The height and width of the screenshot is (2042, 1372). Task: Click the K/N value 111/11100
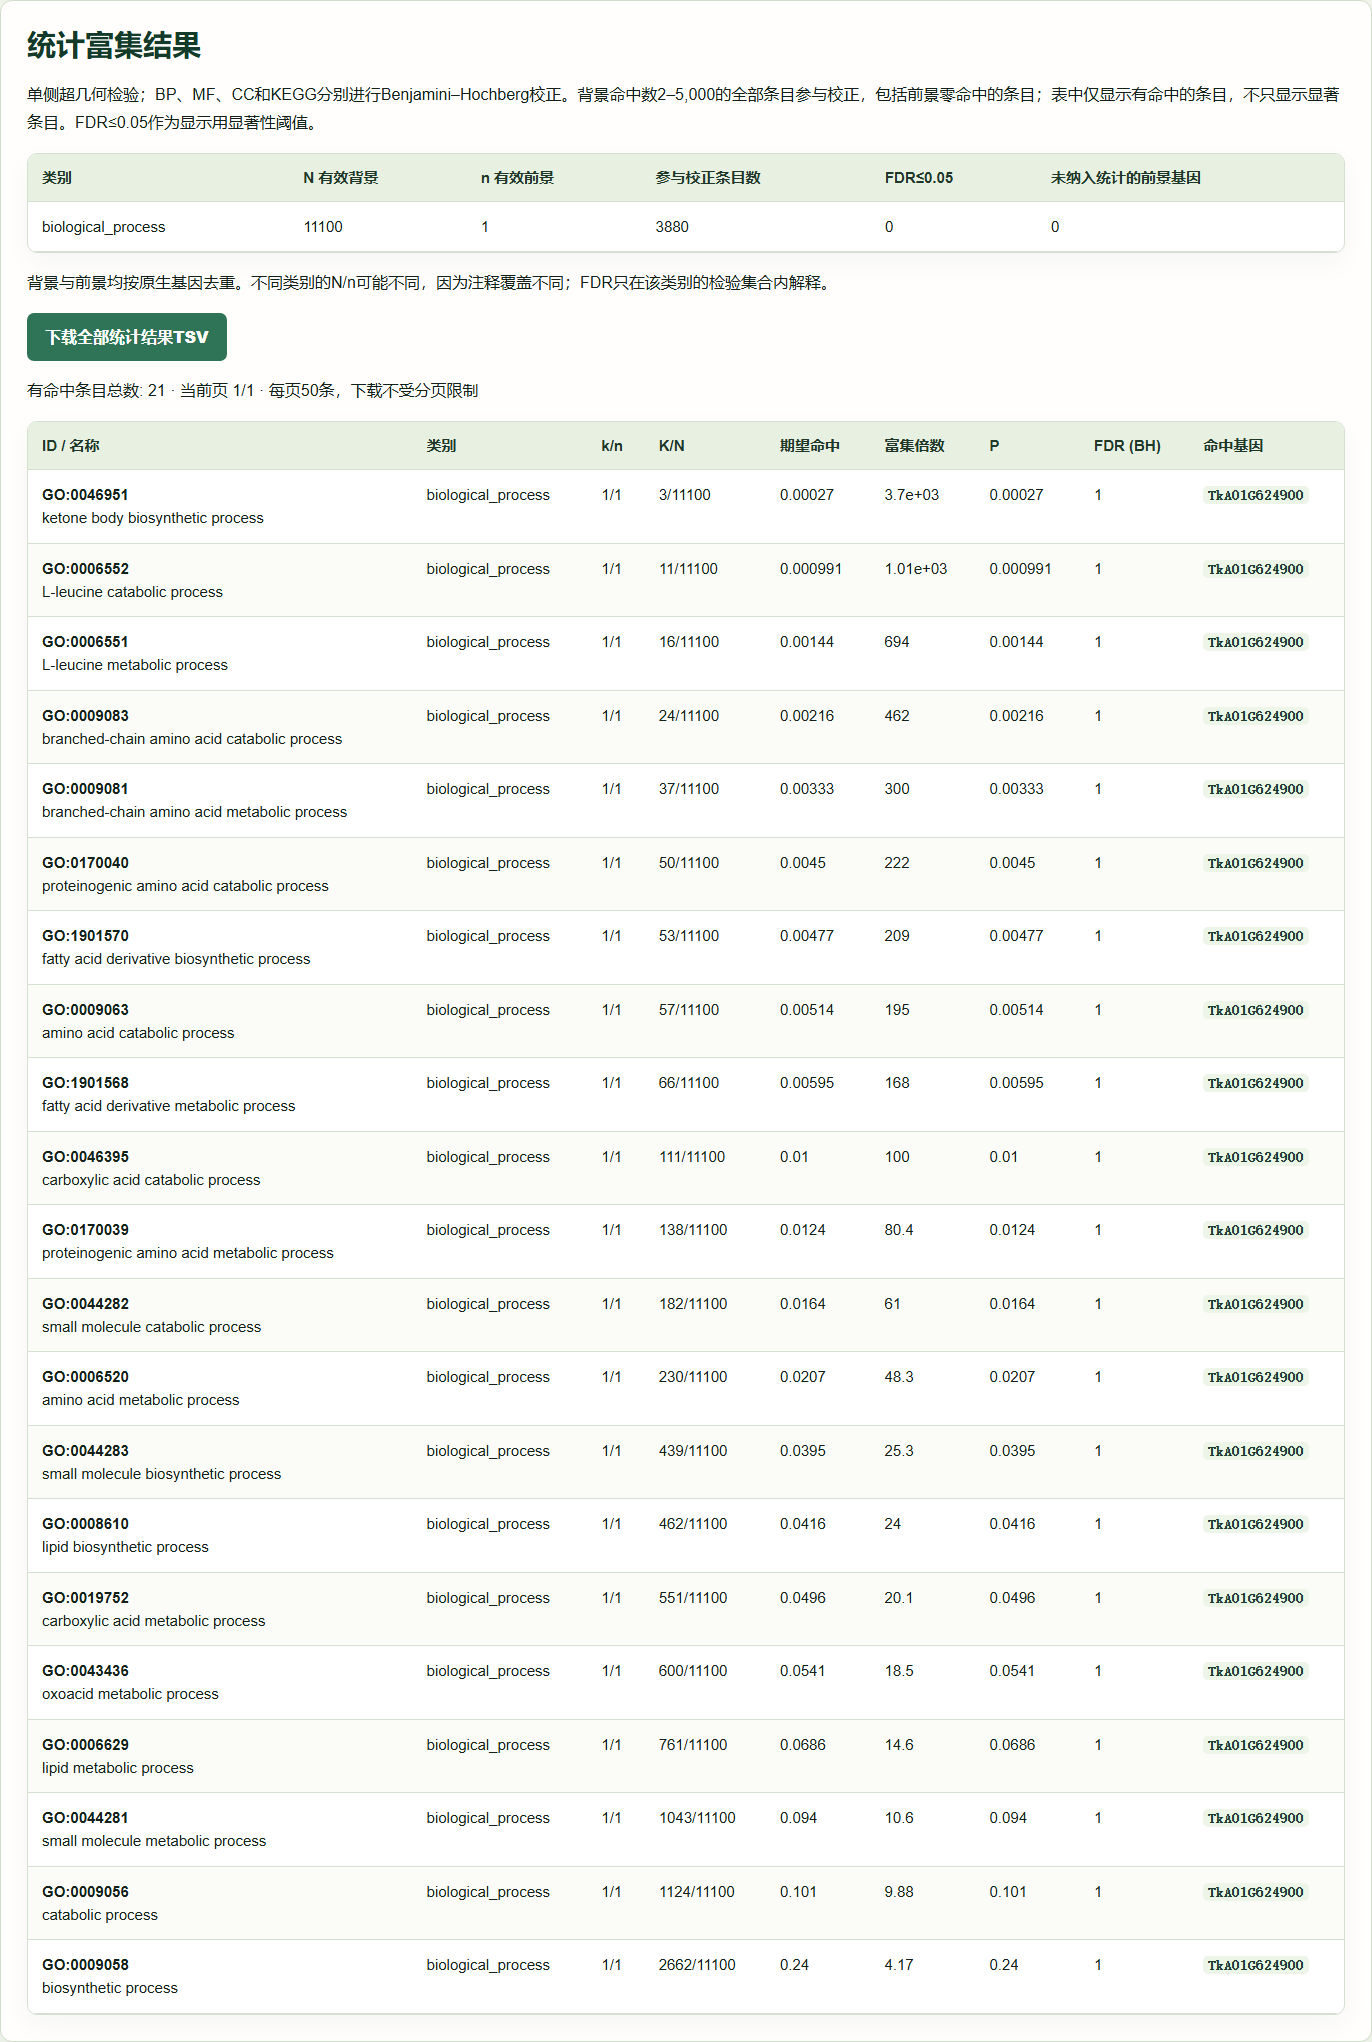tap(692, 1157)
